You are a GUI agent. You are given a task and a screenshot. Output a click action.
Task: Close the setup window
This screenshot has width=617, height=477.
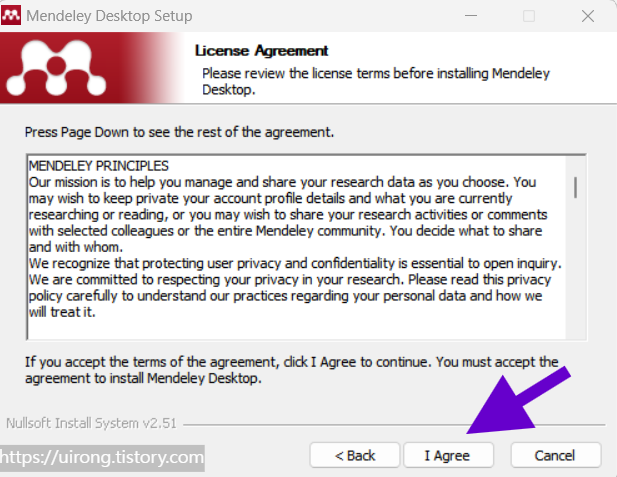pyautogui.click(x=588, y=16)
